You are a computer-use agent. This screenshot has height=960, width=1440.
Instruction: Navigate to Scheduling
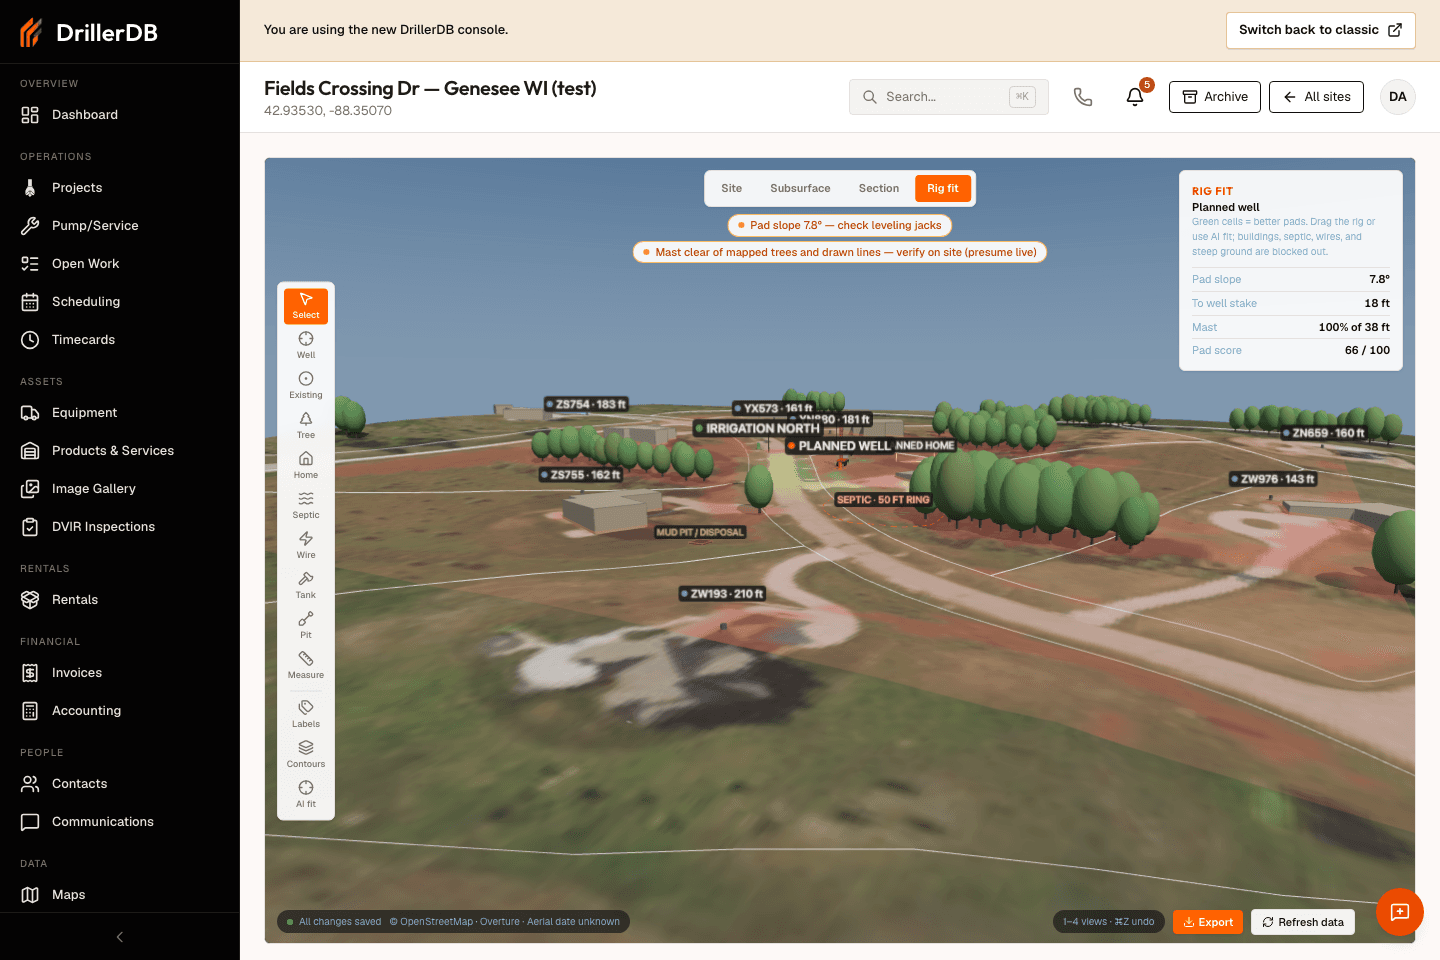point(120,302)
